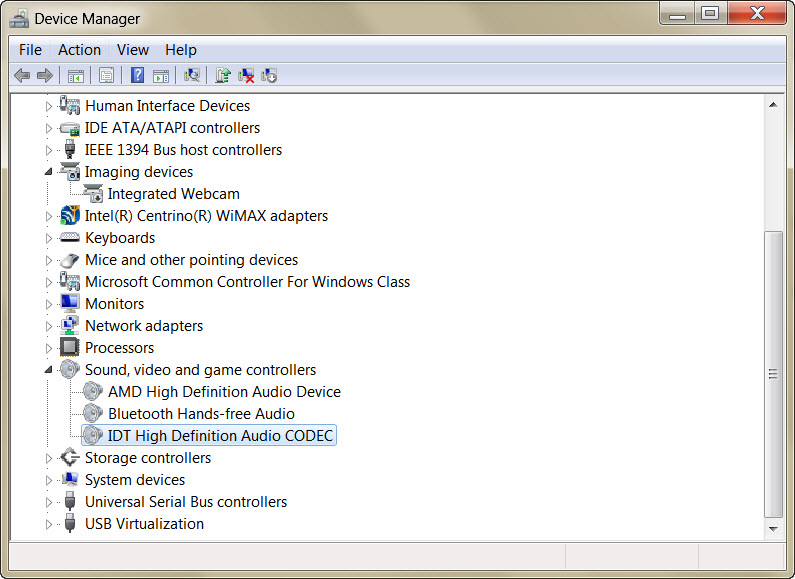The width and height of the screenshot is (795, 579).
Task: Click the Disable device toolbar icon
Action: point(269,75)
